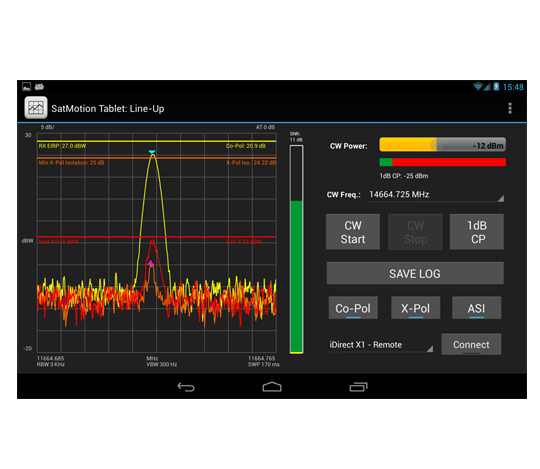The width and height of the screenshot is (540, 469).
Task: Click the Co-Pol: 20.9 dB readout
Action: coord(246,146)
